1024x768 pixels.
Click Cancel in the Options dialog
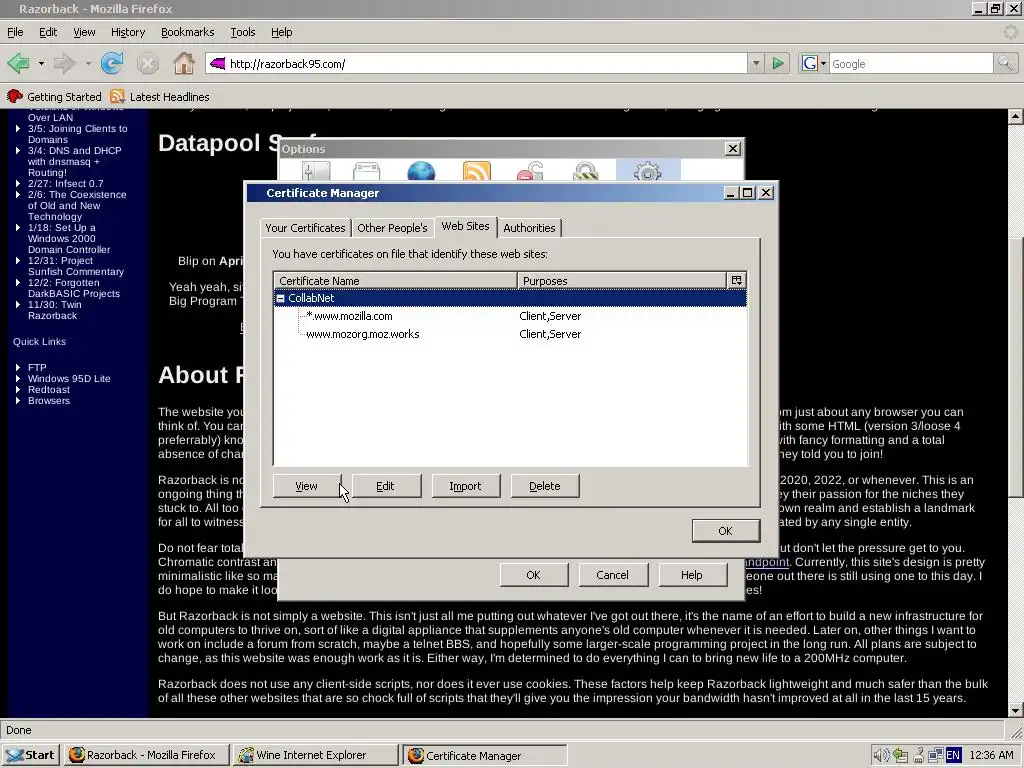point(613,575)
